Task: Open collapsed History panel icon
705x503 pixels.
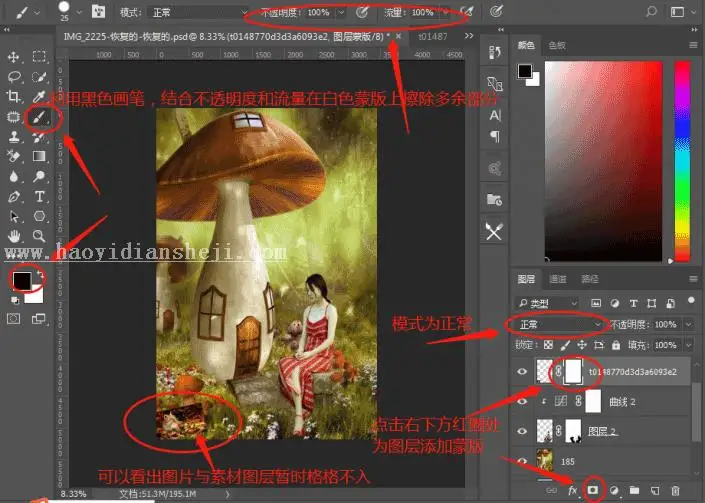Action: (x=495, y=52)
